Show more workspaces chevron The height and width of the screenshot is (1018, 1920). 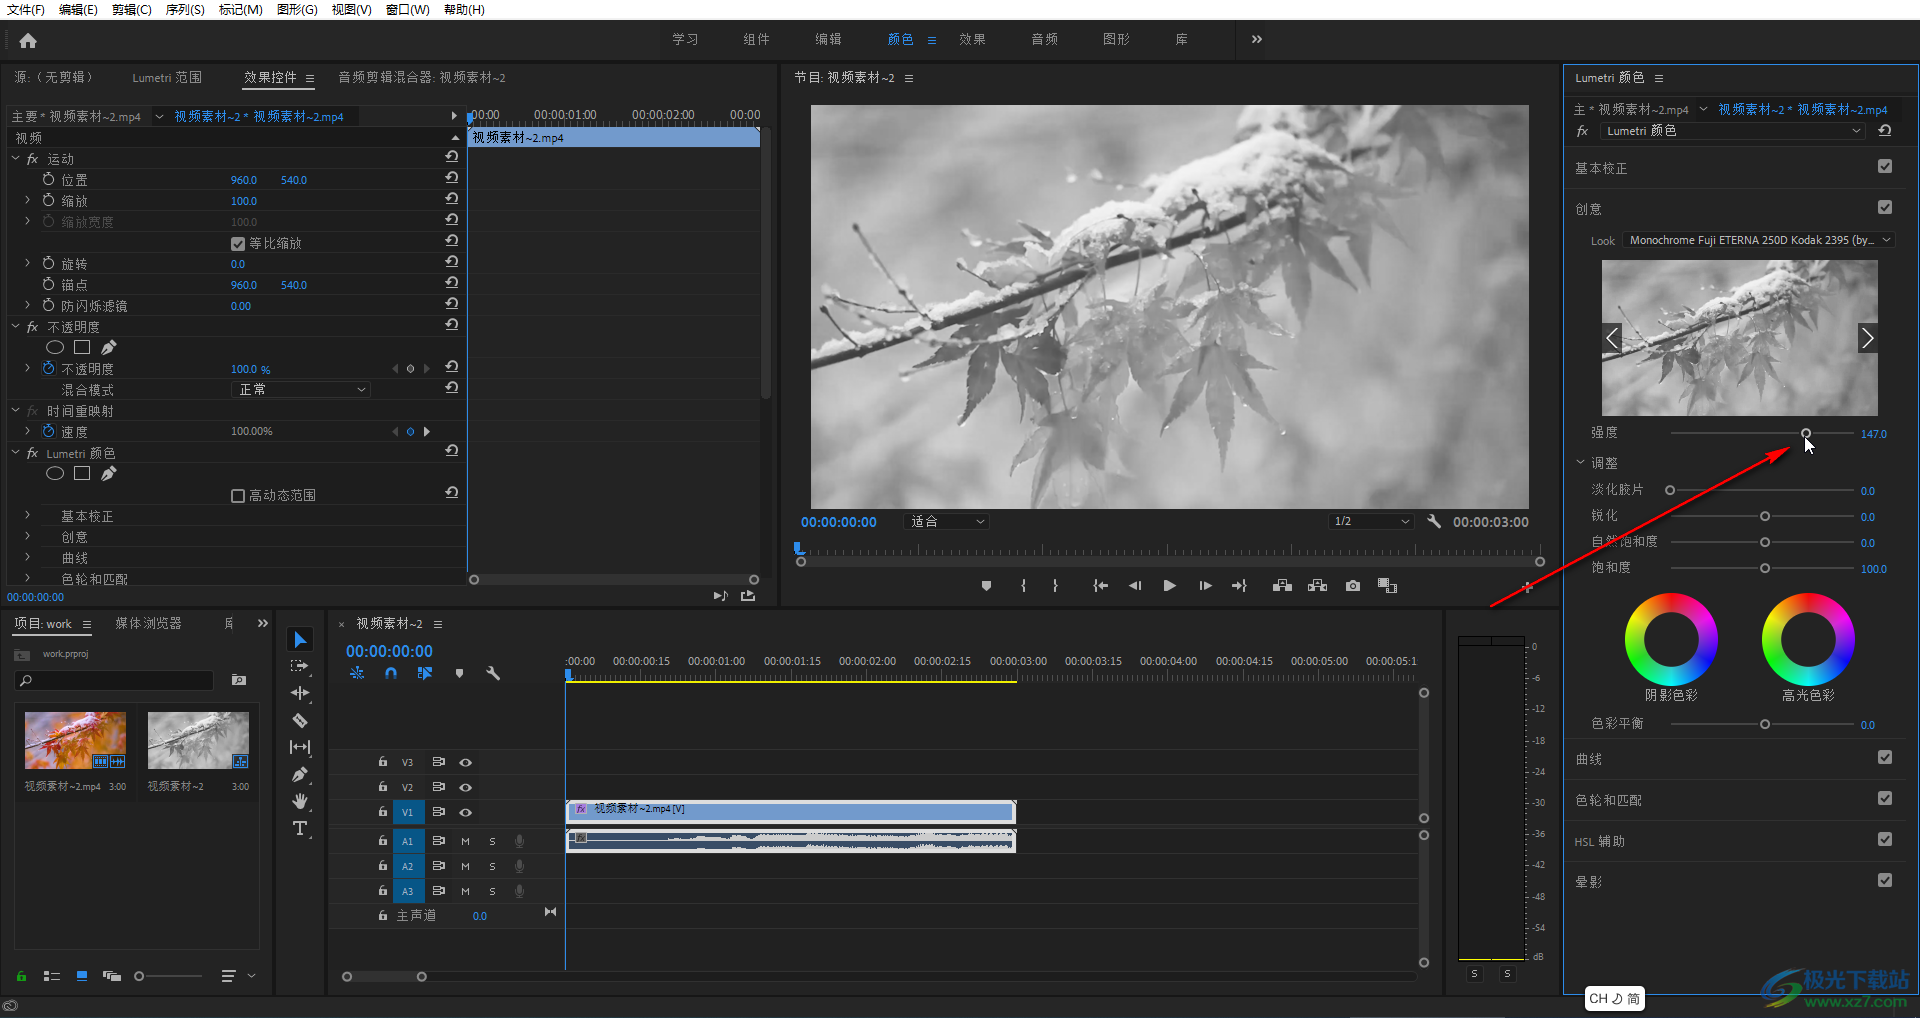click(1257, 40)
